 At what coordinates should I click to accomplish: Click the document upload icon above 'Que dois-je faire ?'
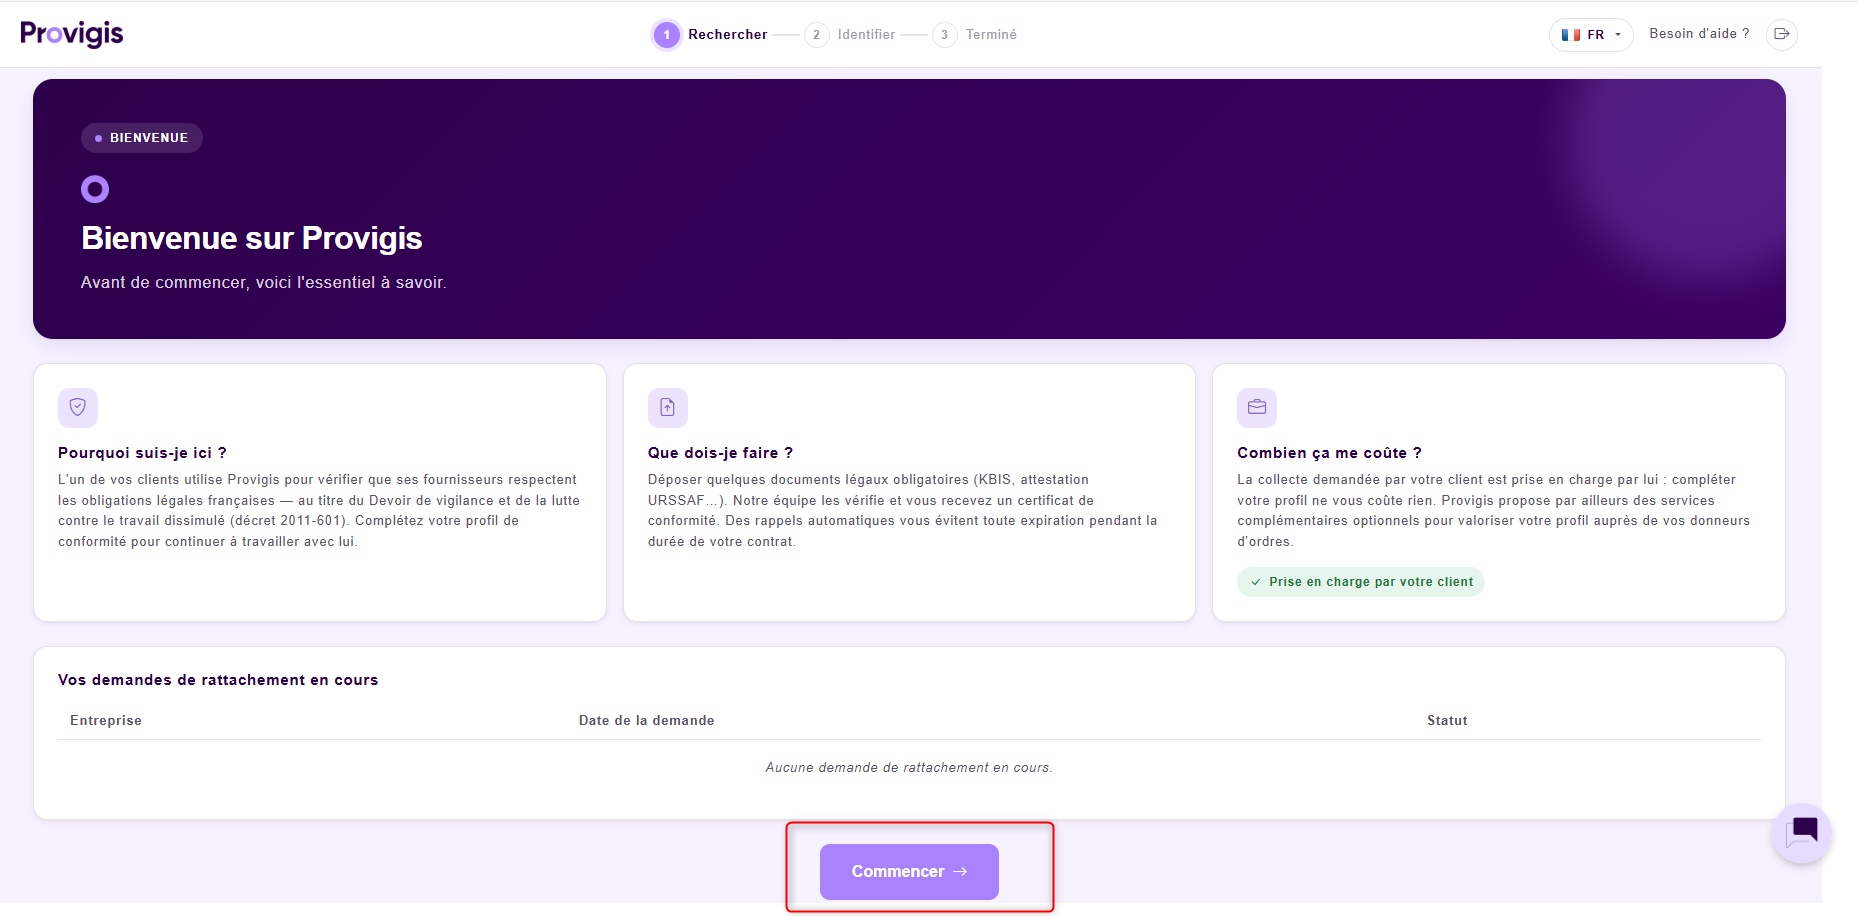pos(668,408)
